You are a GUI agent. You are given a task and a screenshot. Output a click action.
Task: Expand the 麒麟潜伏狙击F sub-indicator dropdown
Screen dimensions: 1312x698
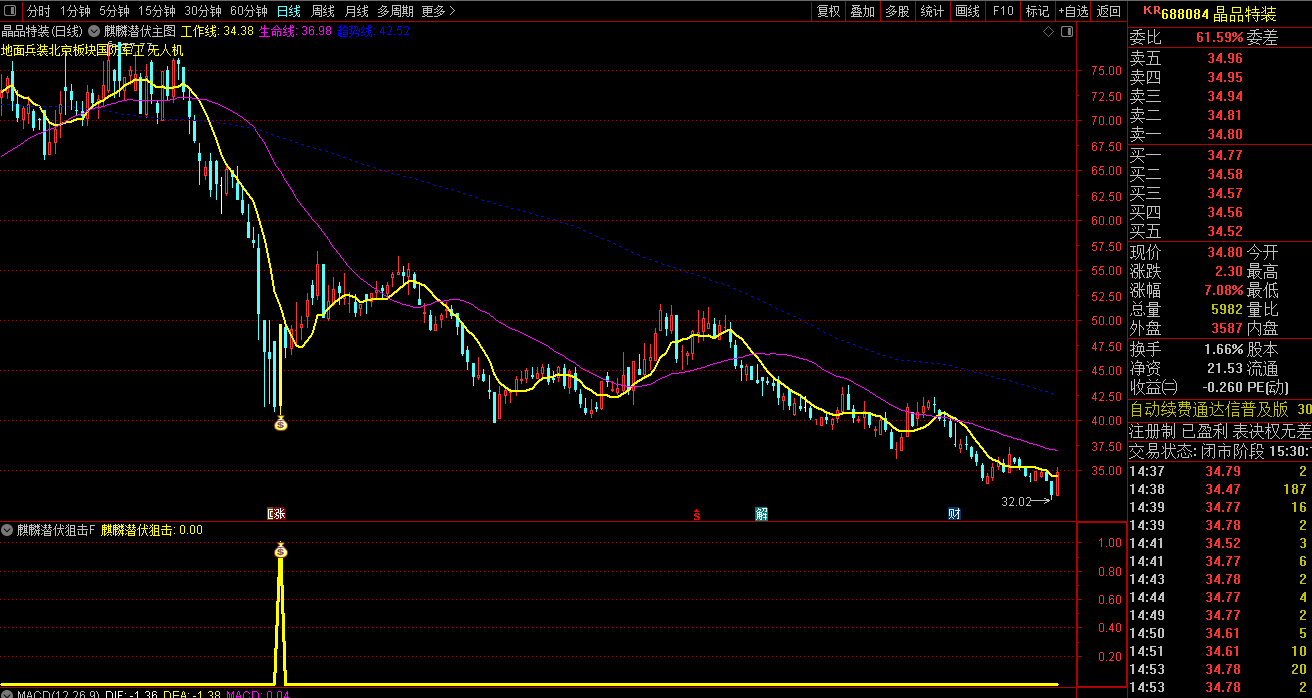pos(8,530)
